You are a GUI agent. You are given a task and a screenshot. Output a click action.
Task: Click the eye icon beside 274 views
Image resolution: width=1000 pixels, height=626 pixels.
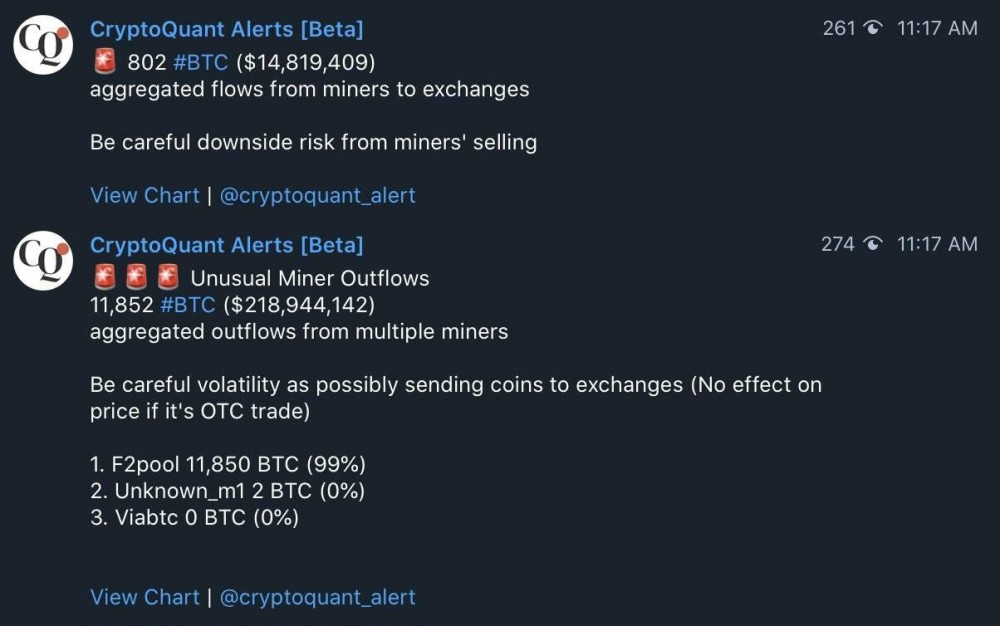point(873,244)
